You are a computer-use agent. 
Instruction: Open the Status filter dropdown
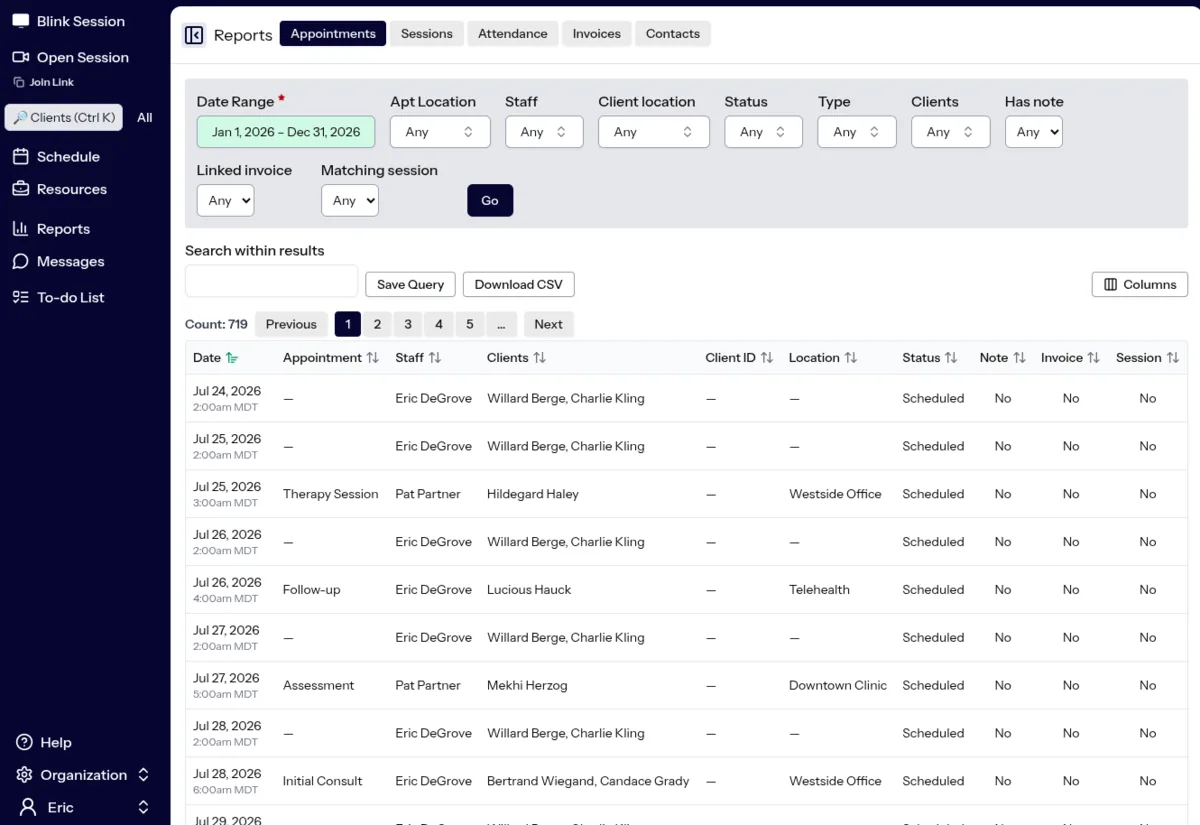(x=763, y=132)
